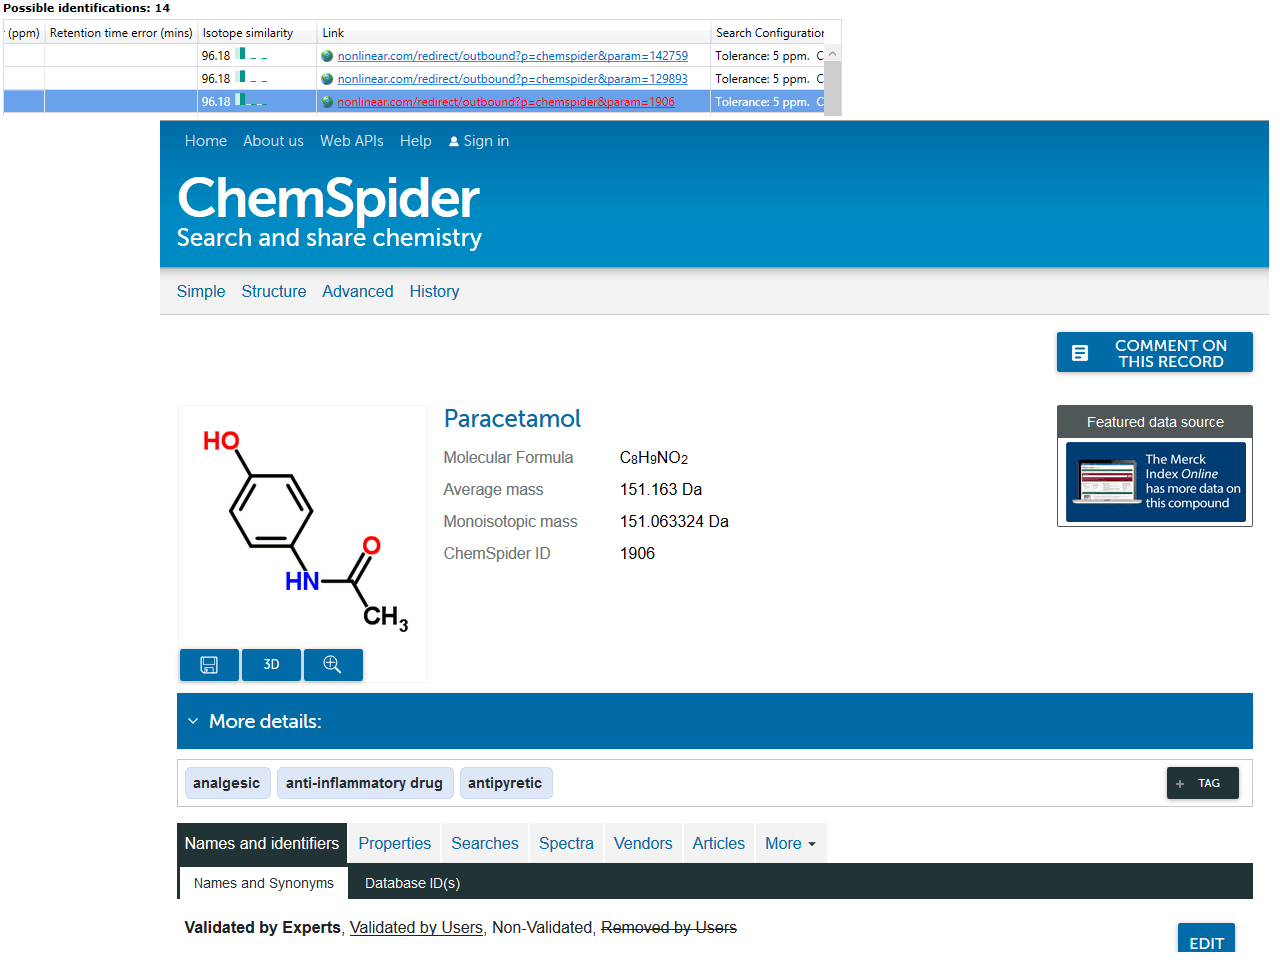Screen dimensions: 1280x960
Task: Click Featured data source heading
Action: (x=1155, y=422)
